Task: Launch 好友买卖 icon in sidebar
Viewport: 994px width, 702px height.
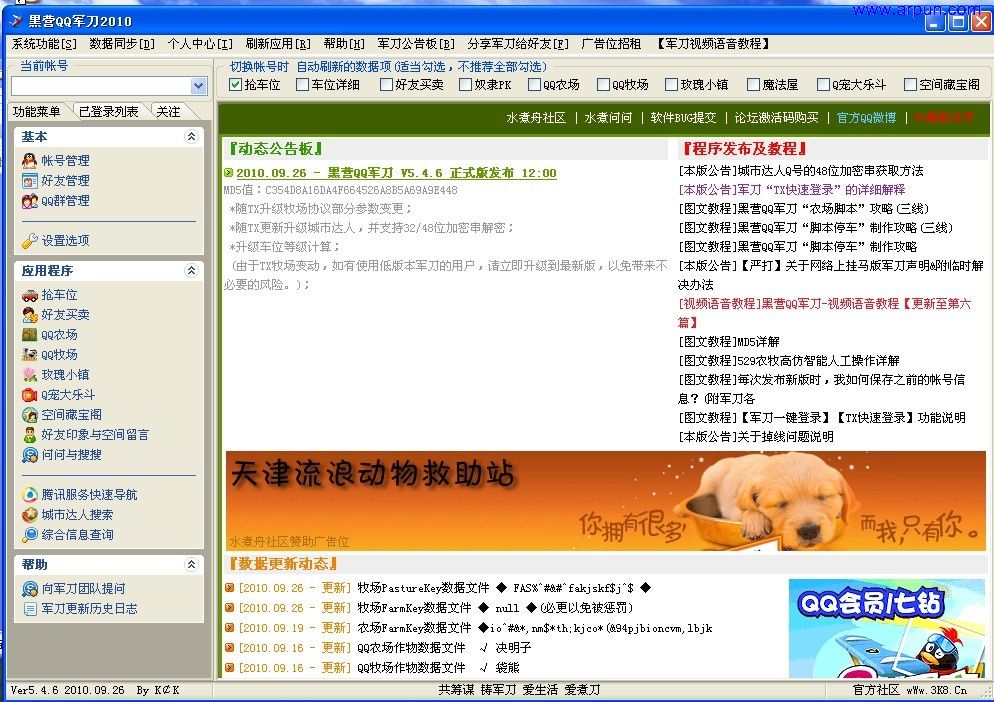Action: pyautogui.click(x=30, y=315)
